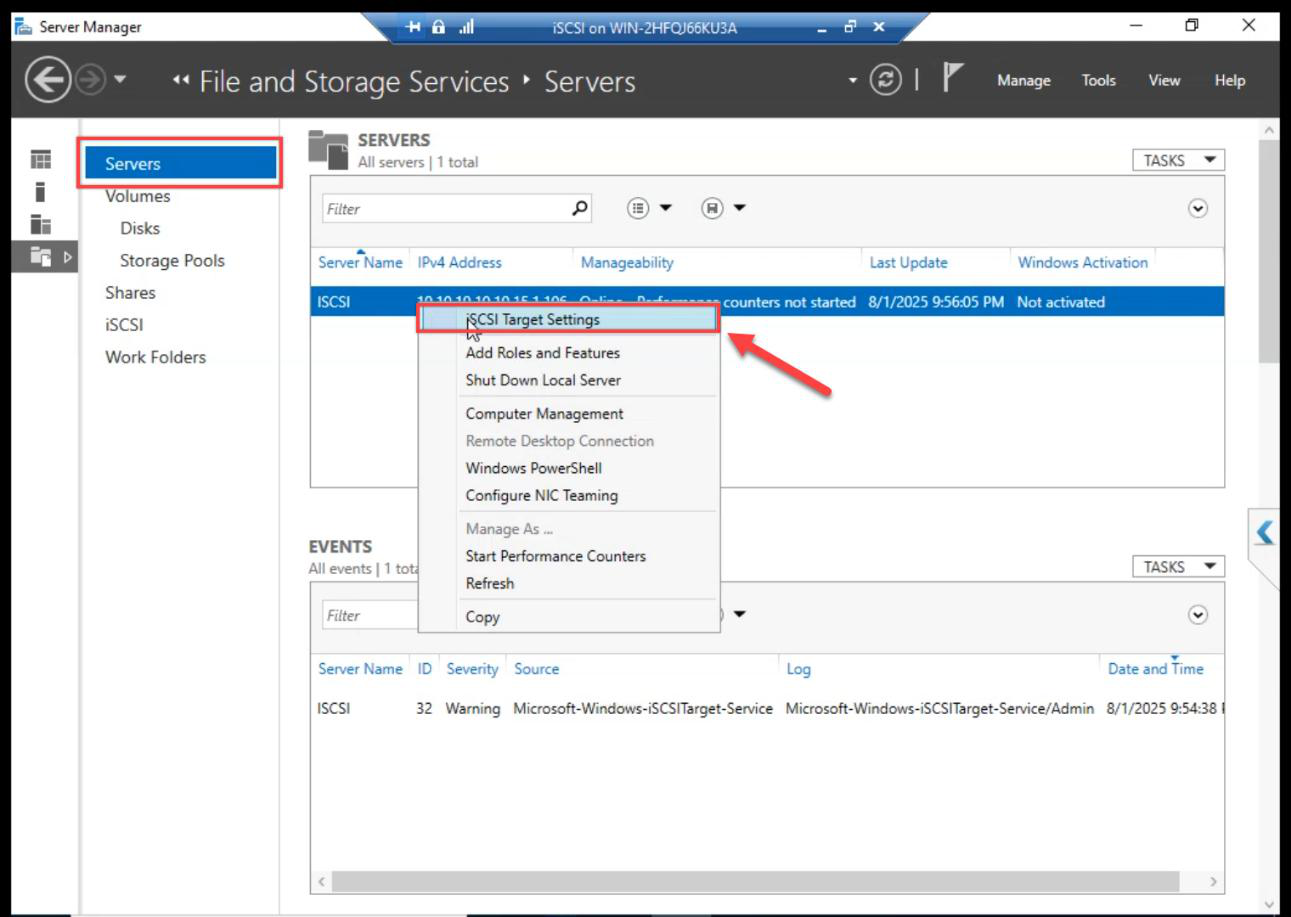Open the notifications flag icon

[952, 80]
